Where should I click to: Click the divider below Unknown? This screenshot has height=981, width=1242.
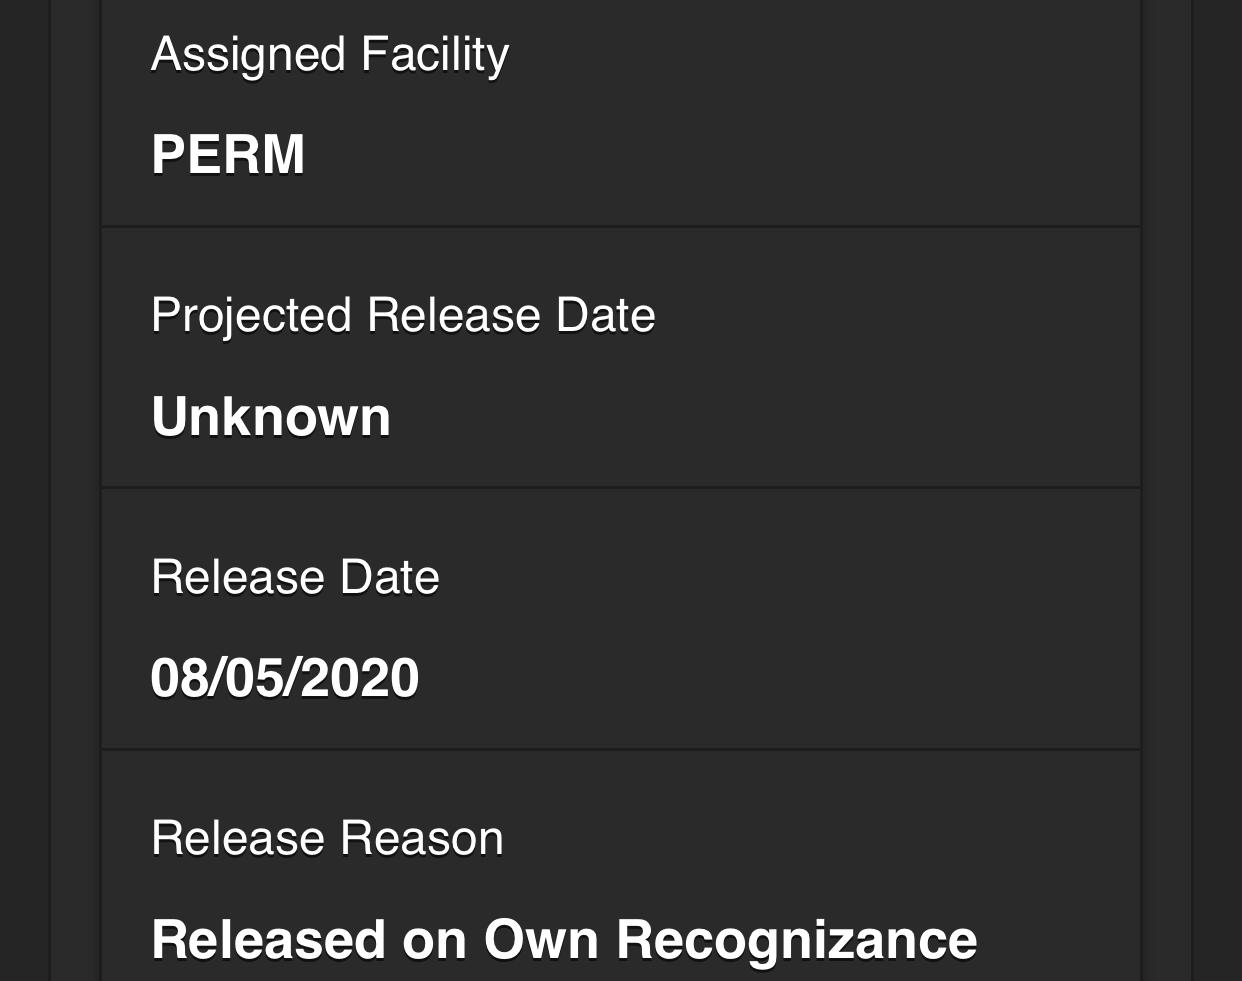point(620,488)
